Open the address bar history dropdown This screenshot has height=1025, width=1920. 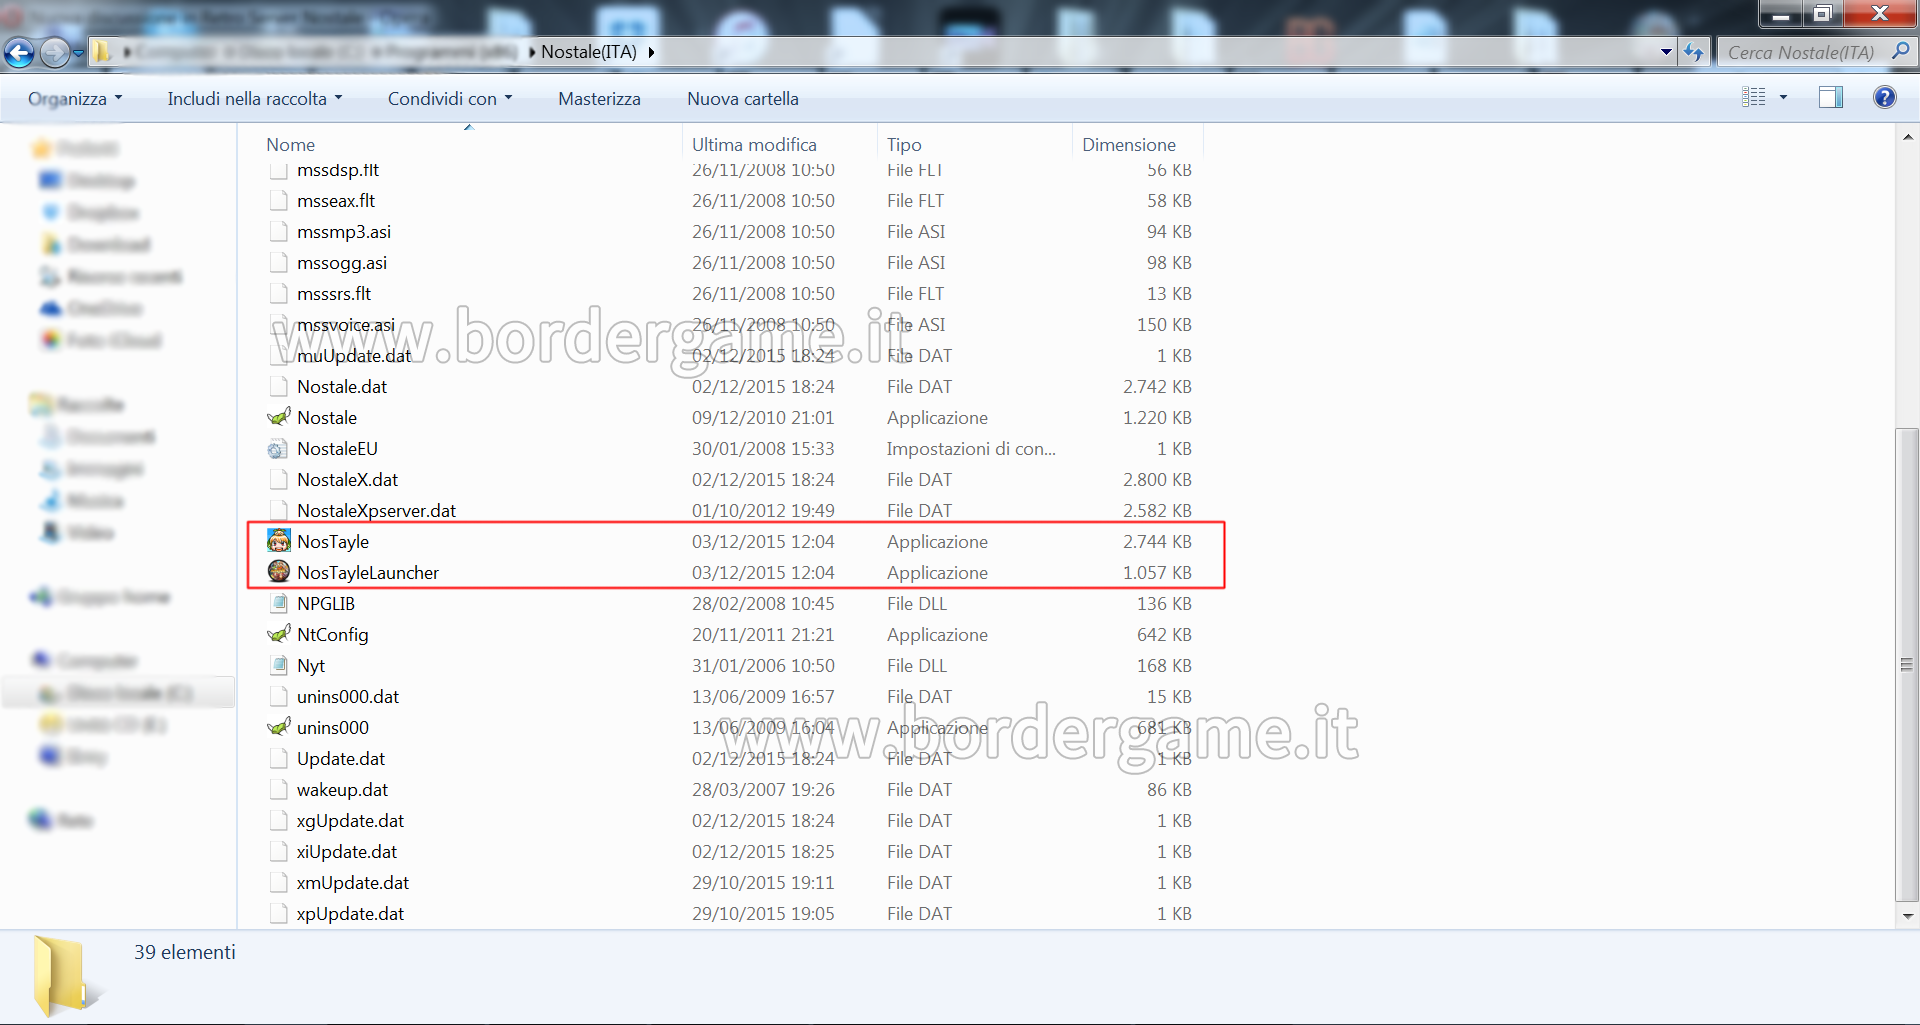(1666, 52)
